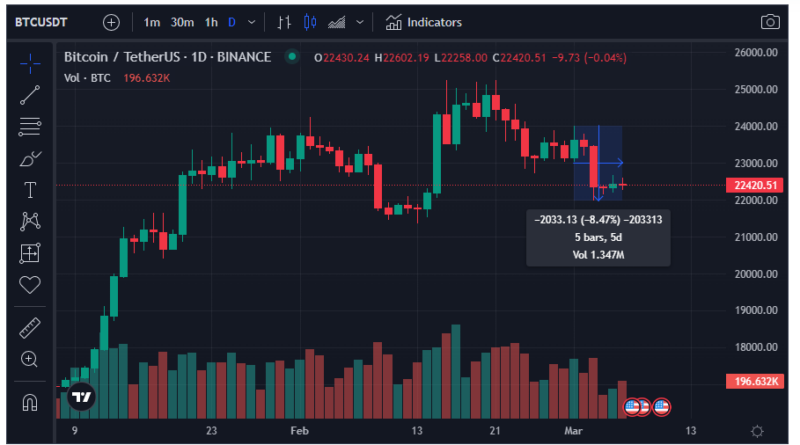
Task: Toggle magnet mode for drawings
Action: [30, 402]
